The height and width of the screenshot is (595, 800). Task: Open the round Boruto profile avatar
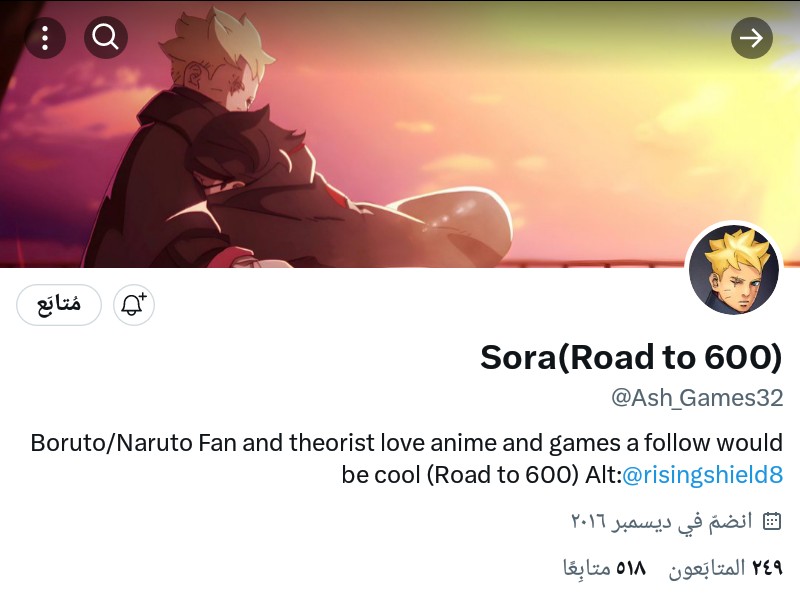pyautogui.click(x=734, y=269)
